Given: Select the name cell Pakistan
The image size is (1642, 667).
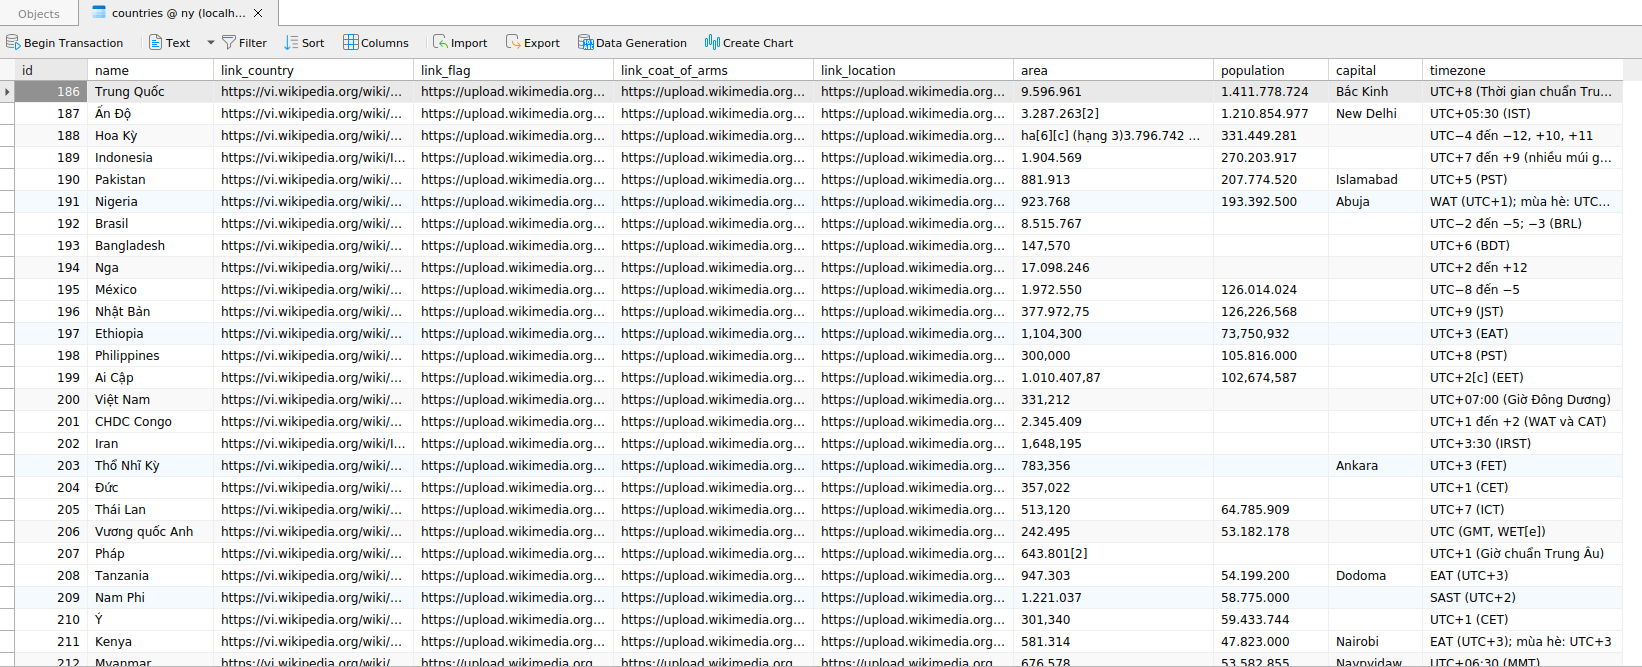Looking at the screenshot, I should pyautogui.click(x=150, y=179).
